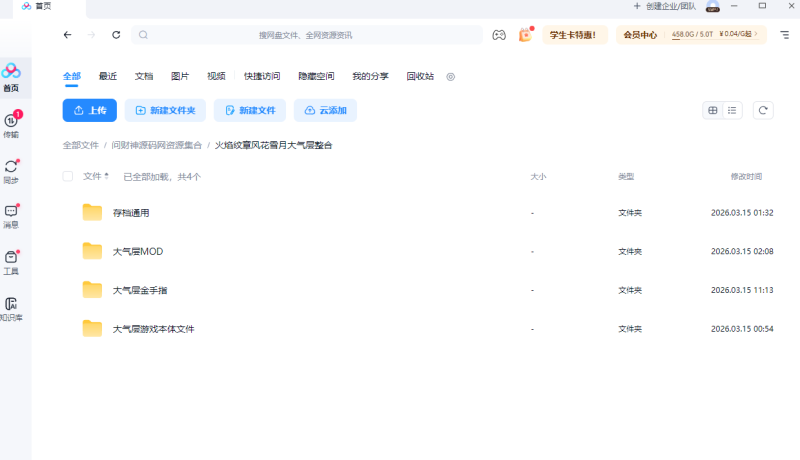Open the 大气层金手指 folder name

pyautogui.click(x=140, y=290)
